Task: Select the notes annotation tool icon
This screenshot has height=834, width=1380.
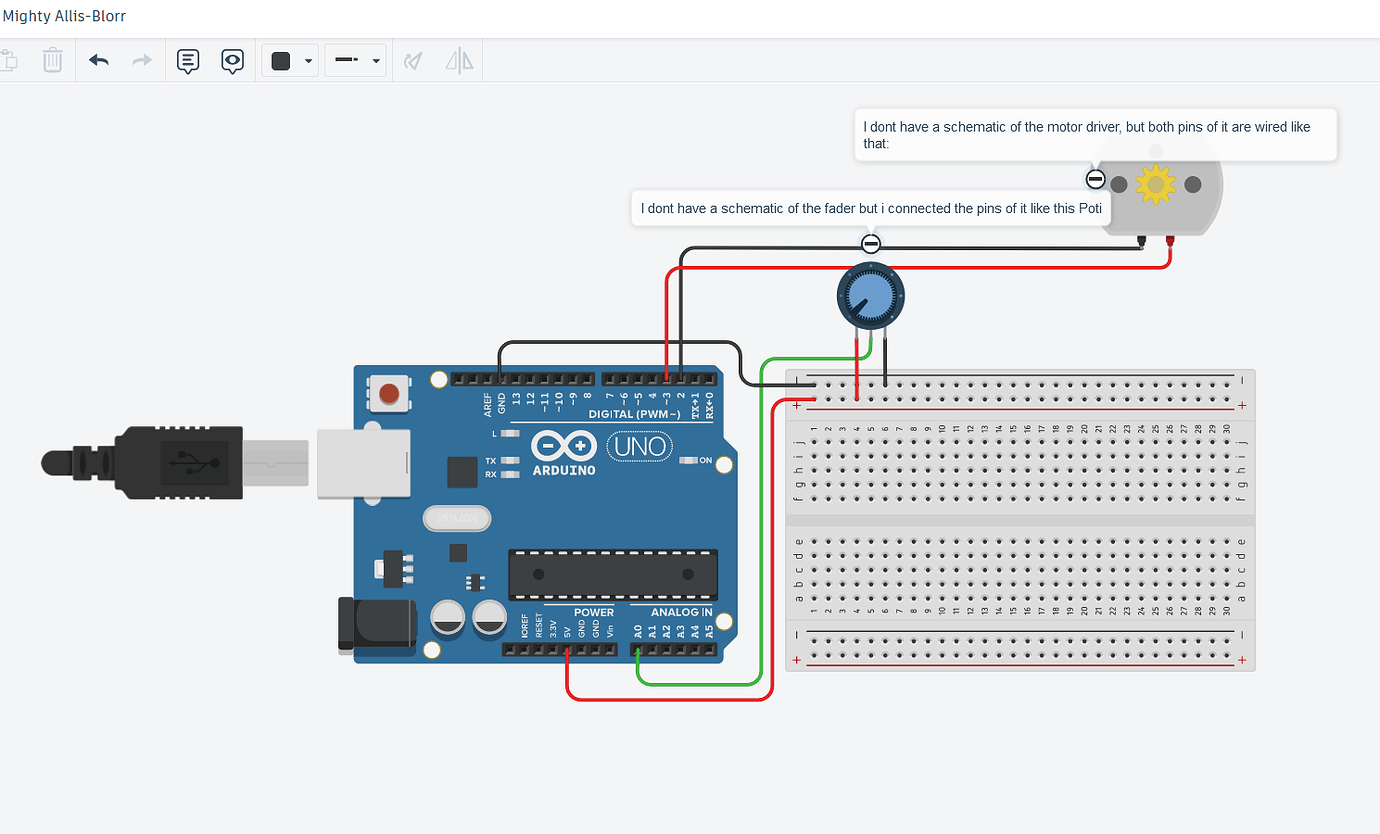Action: point(187,61)
